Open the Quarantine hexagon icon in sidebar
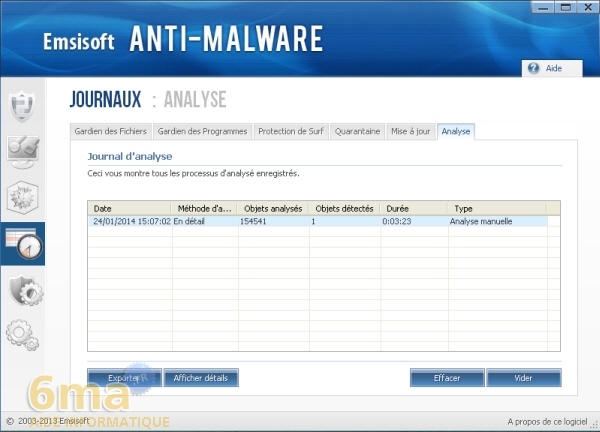 coord(23,197)
